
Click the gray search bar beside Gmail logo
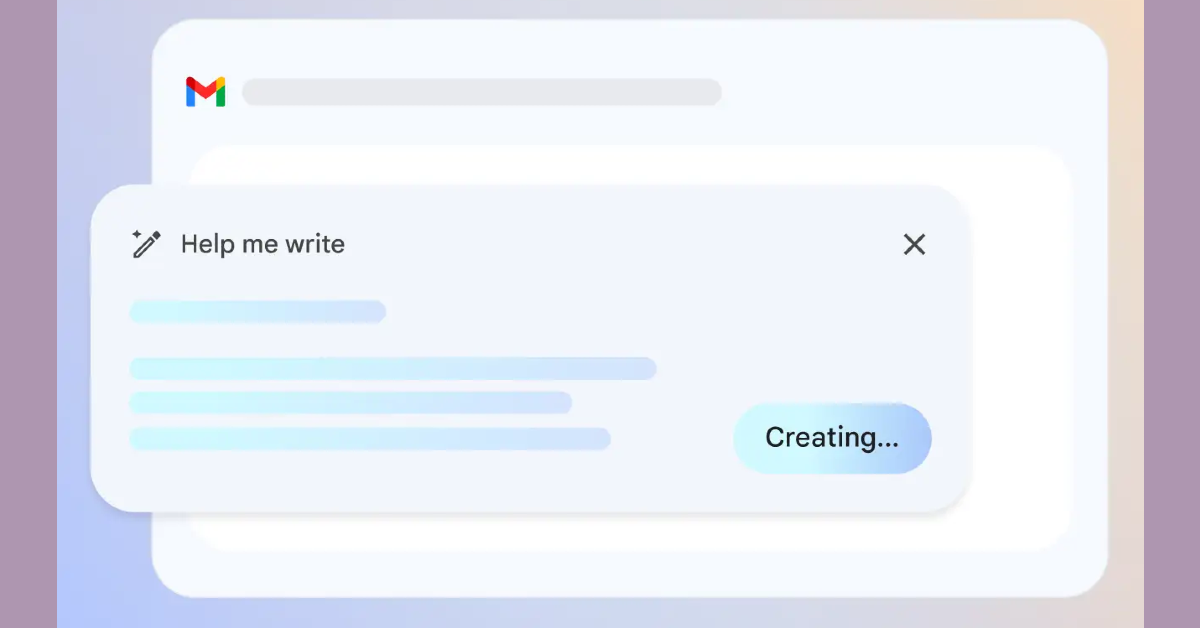click(x=481, y=92)
